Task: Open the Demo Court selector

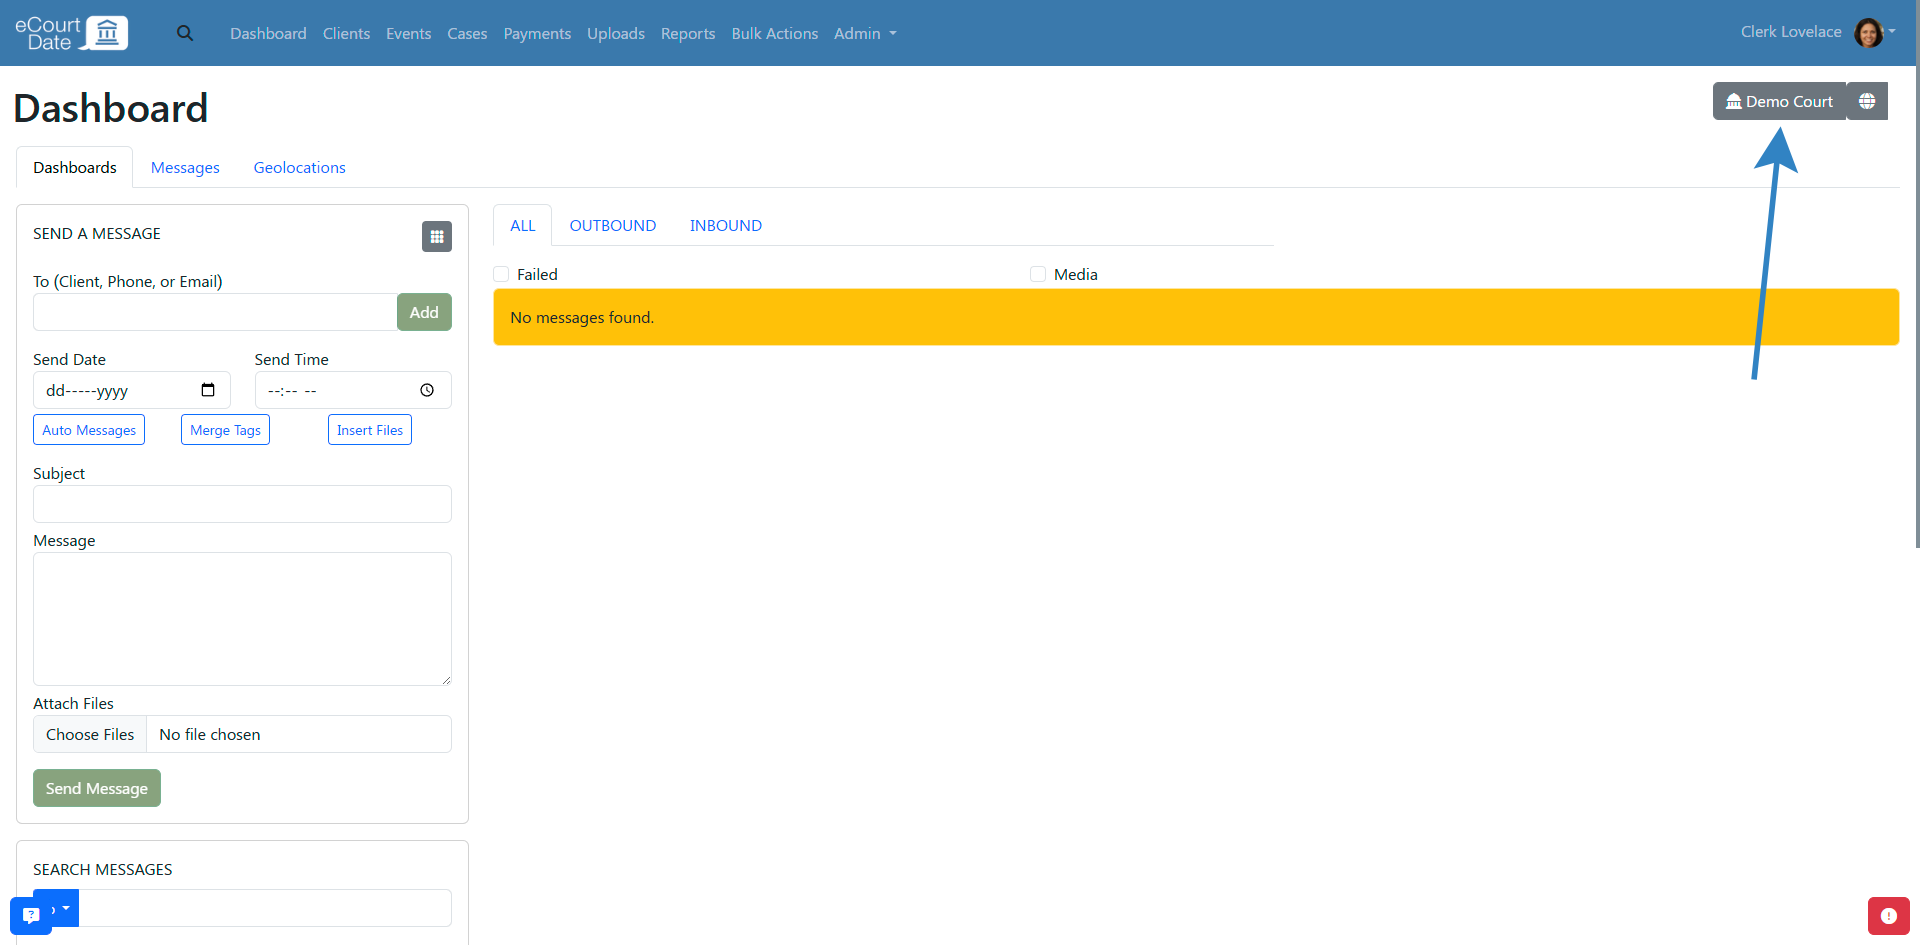Action: click(x=1779, y=101)
